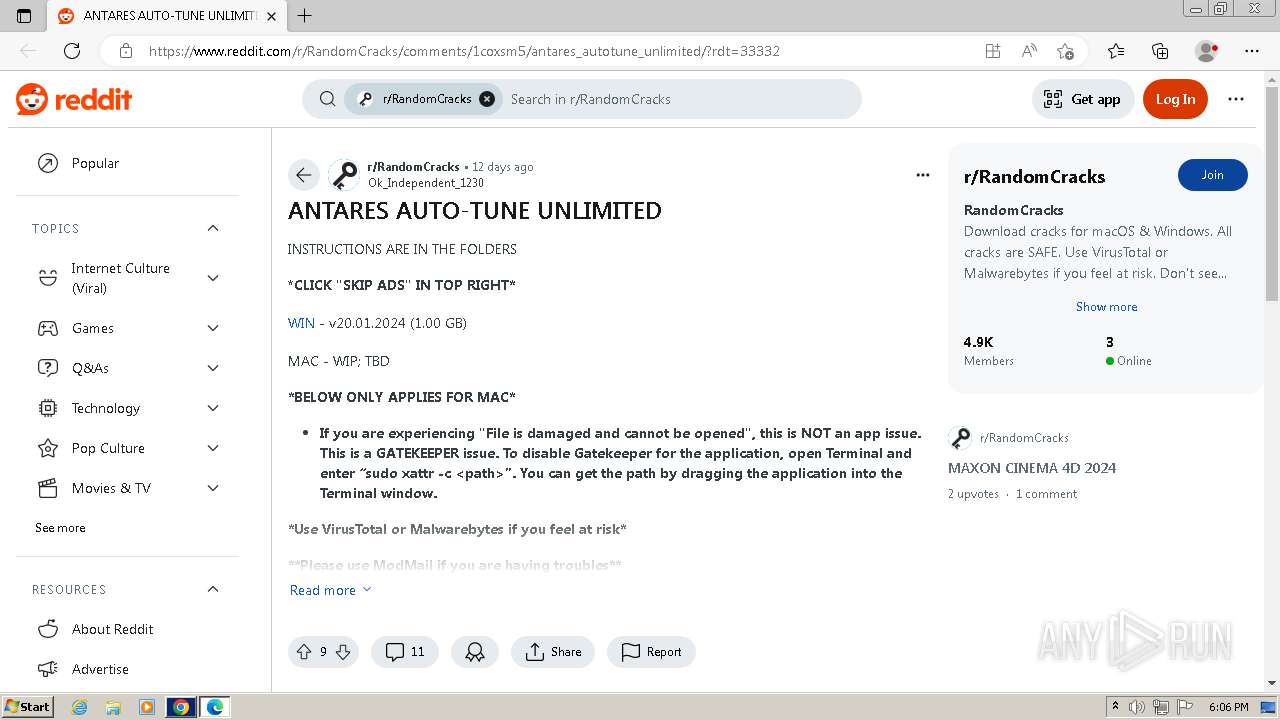Expand the Q&As topic
This screenshot has width=1280, height=720.
point(213,368)
